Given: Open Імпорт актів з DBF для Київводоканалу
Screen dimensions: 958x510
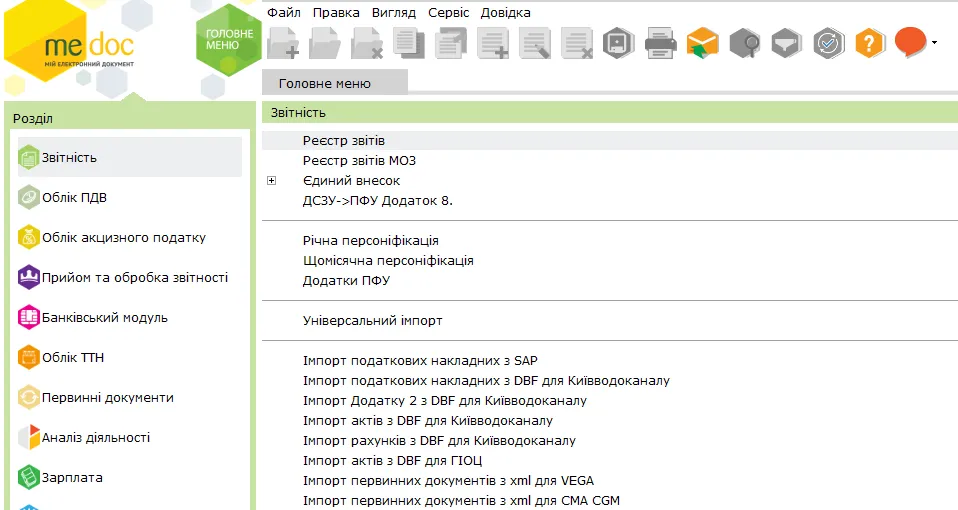Looking at the screenshot, I should pyautogui.click(x=428, y=421).
